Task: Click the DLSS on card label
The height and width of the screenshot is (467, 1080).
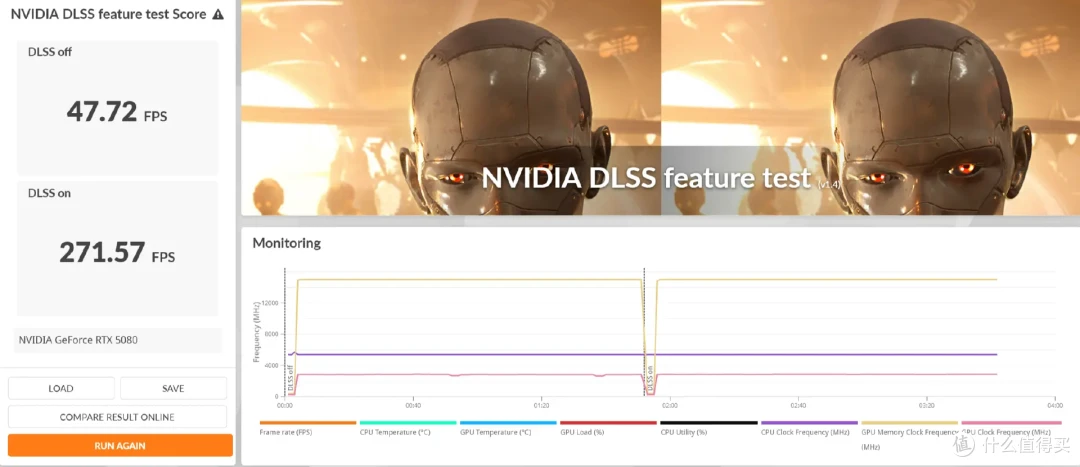Action: pyautogui.click(x=49, y=193)
